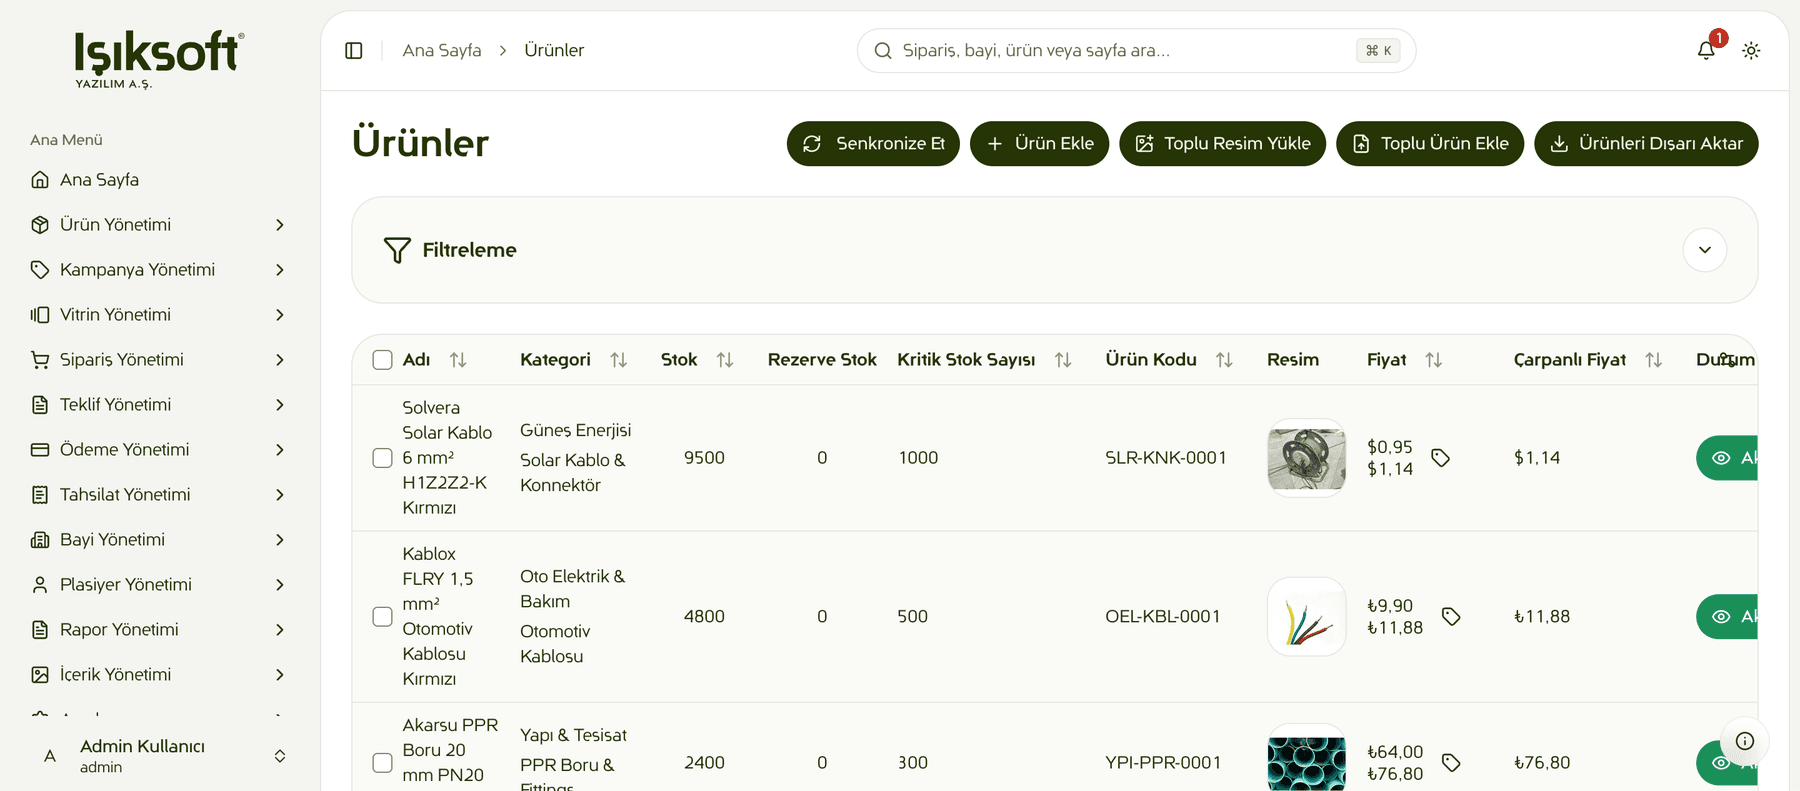Open İçerik Yönetimi in the sidebar
The height and width of the screenshot is (791, 1800).
(x=159, y=675)
